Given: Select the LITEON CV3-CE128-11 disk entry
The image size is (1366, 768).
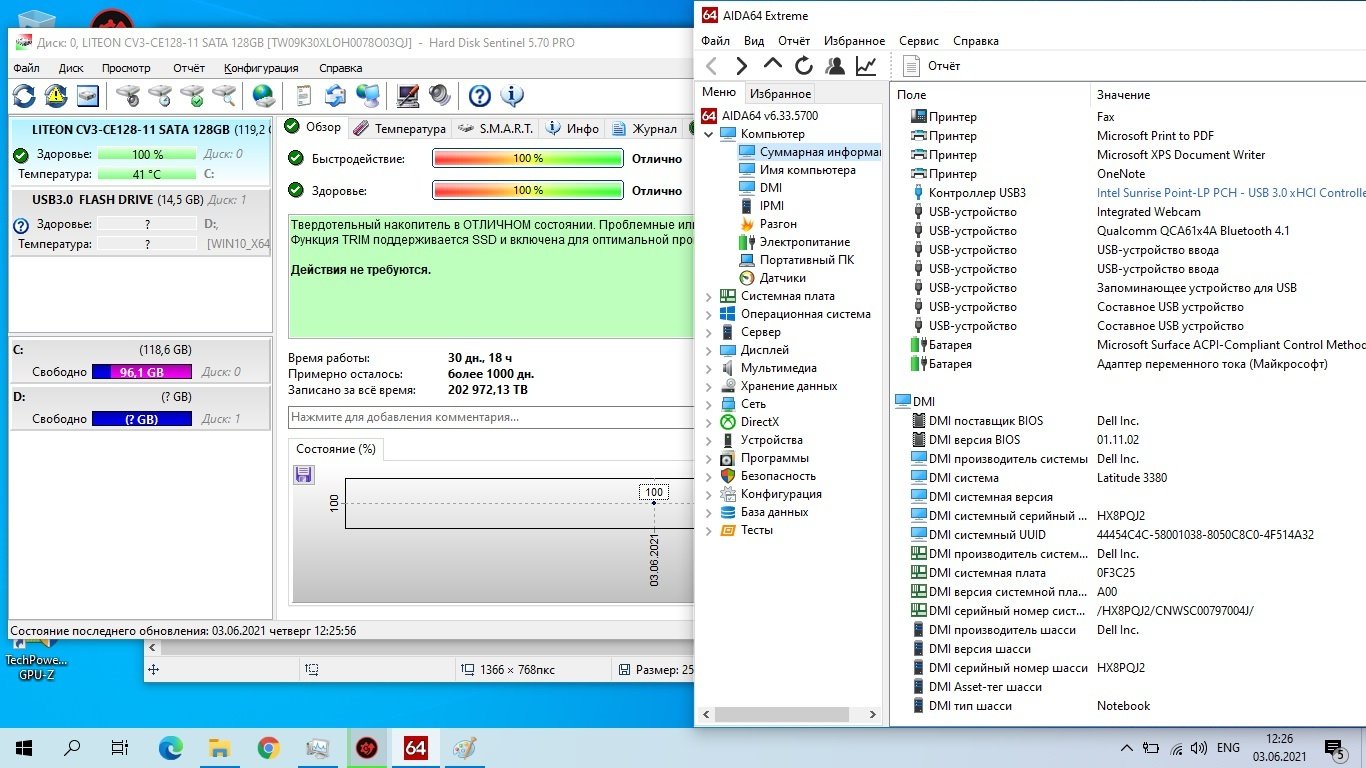Looking at the screenshot, I should pos(140,151).
